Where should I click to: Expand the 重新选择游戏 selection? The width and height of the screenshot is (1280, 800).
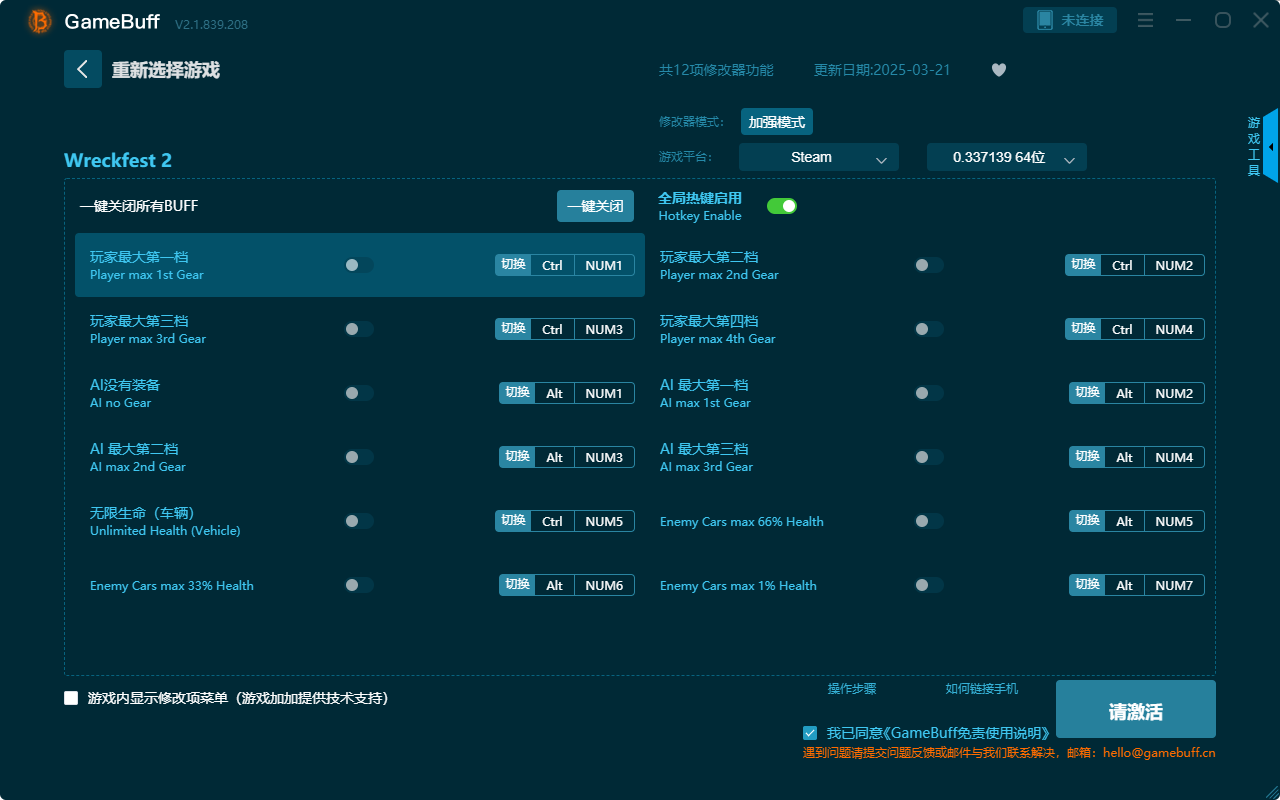click(x=166, y=69)
